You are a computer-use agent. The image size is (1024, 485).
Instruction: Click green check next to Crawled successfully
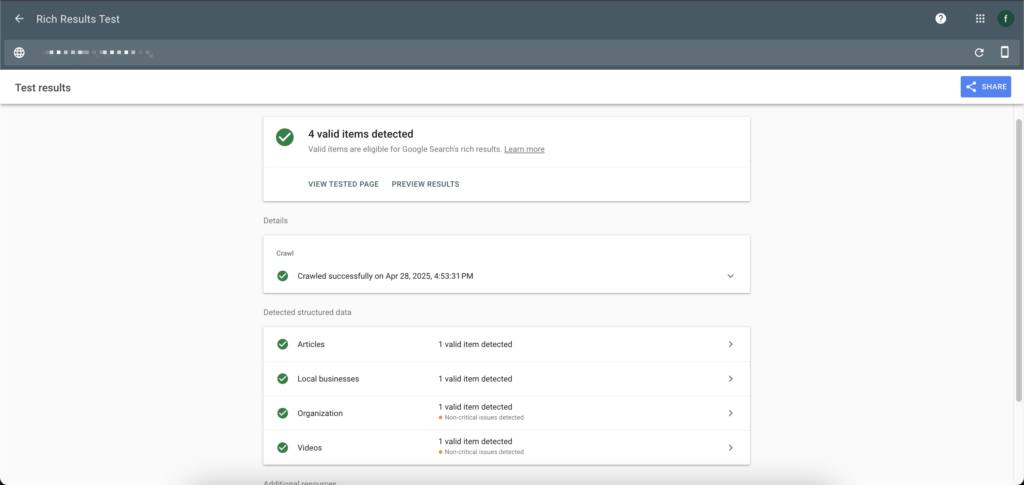[283, 276]
